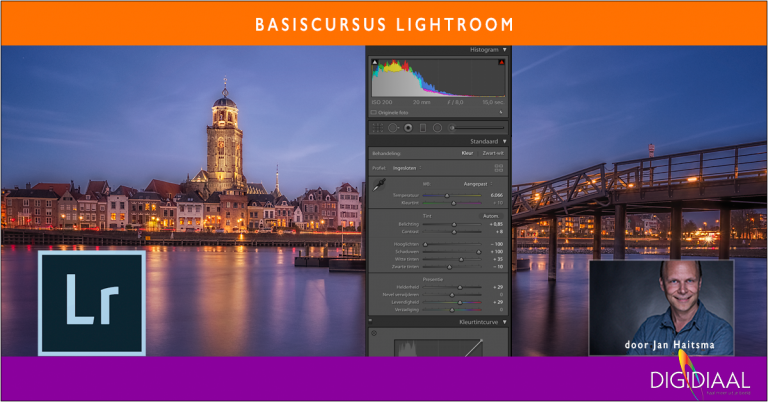The image size is (768, 402).
Task: Click the 20 mm focal length text
Action: pyautogui.click(x=421, y=102)
